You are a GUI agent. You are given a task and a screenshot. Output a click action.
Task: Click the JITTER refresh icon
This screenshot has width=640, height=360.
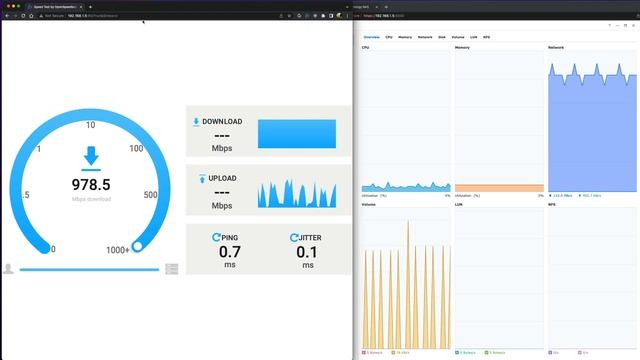pyautogui.click(x=294, y=238)
